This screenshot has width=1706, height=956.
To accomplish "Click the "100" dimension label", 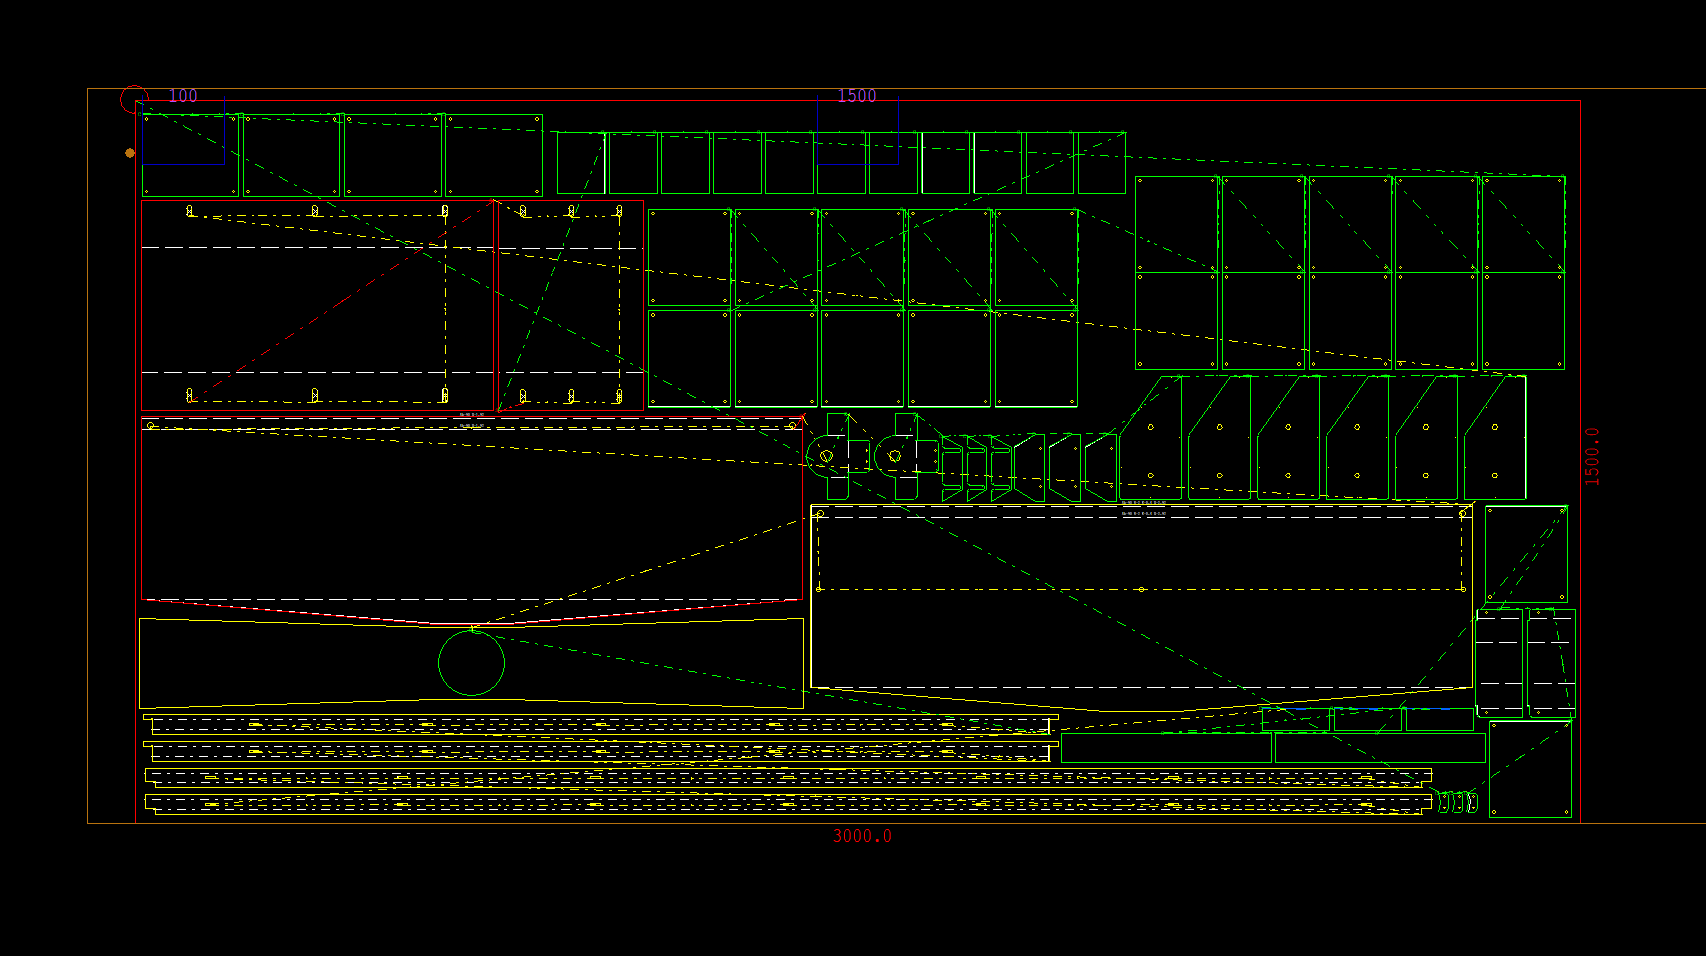I will [183, 96].
